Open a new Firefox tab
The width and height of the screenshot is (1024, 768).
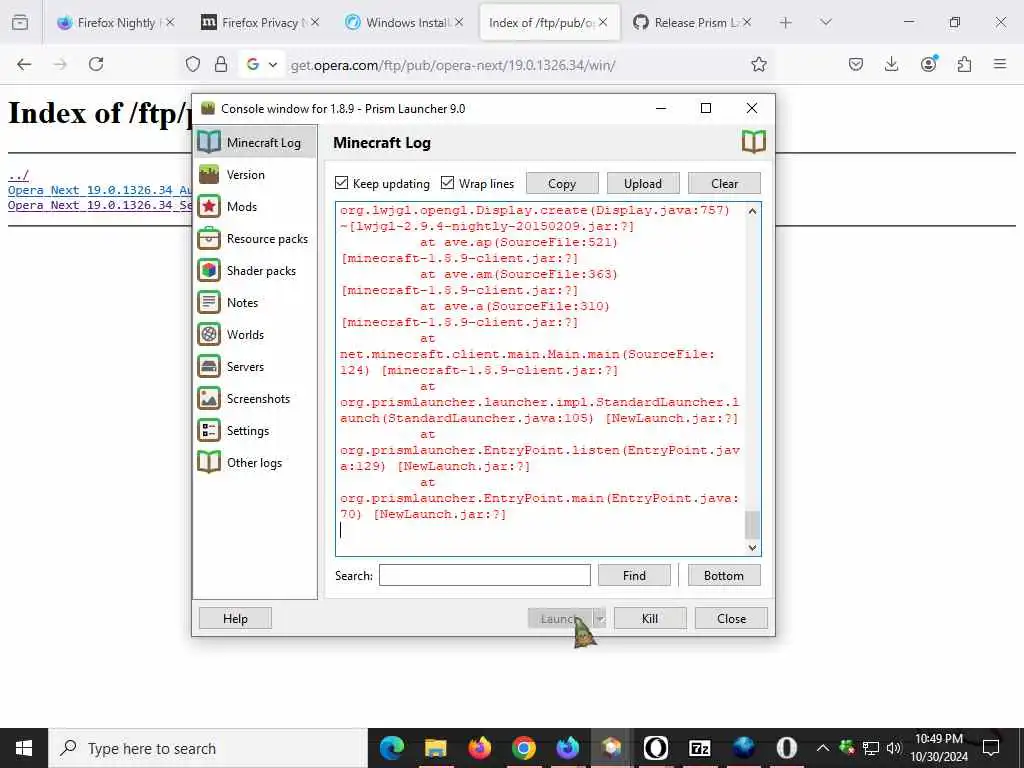click(x=786, y=22)
